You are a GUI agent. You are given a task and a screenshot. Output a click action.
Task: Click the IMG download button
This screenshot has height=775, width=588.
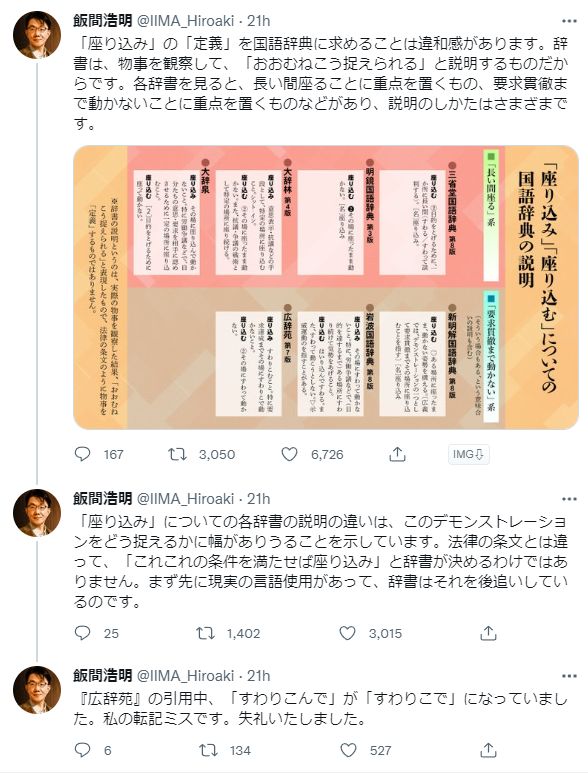[468, 454]
